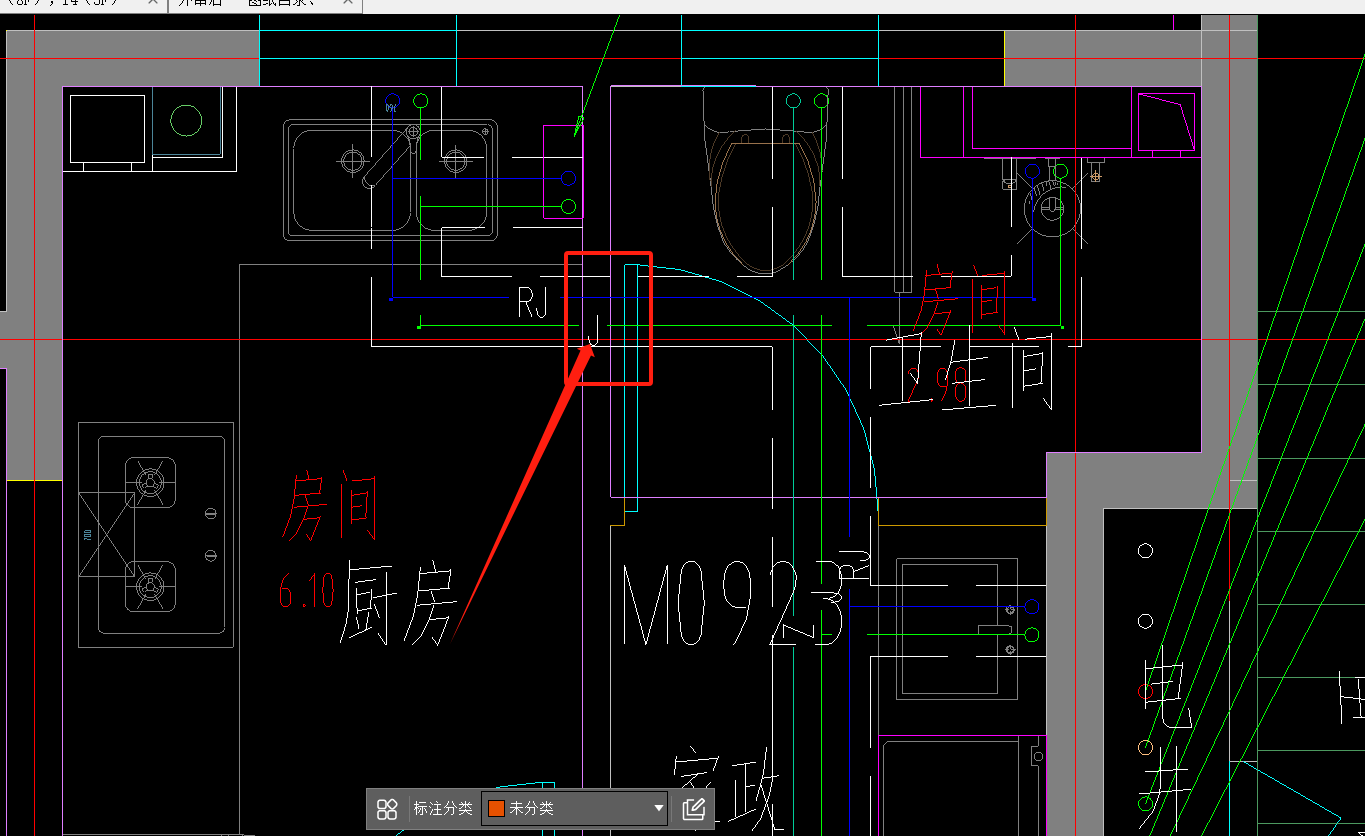Open the category grid icon in annotation toolbar
Image resolution: width=1365 pixels, height=836 pixels.
[387, 809]
